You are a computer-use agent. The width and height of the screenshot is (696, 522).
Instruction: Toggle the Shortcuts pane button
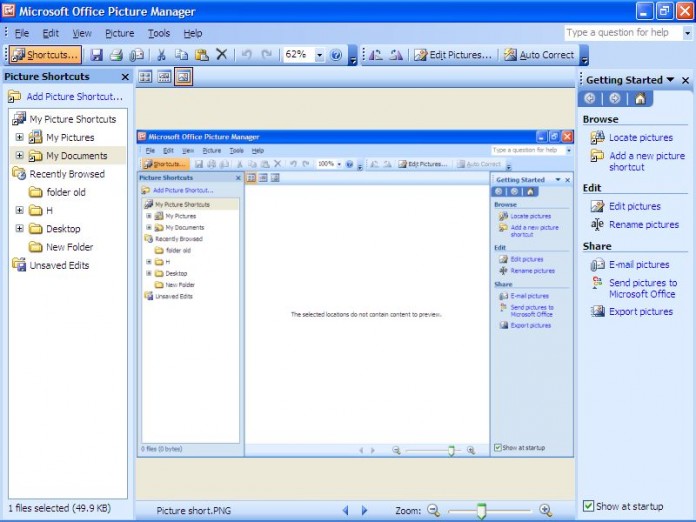(46, 55)
